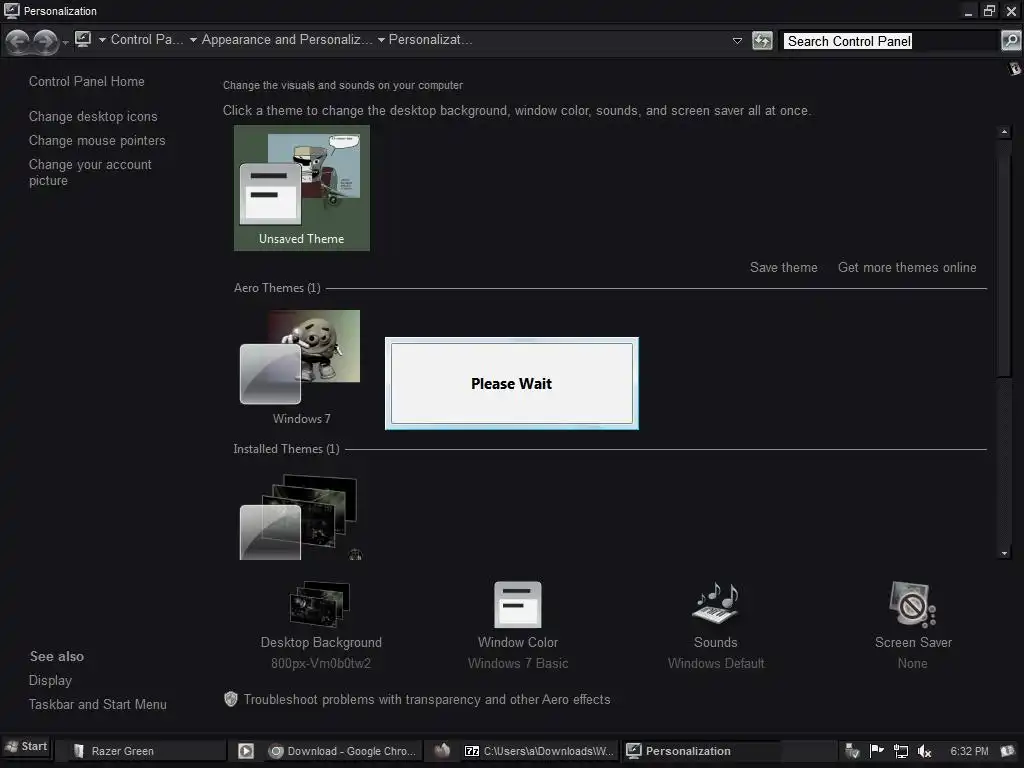Open the Start menu
The image size is (1024, 768).
26,746
